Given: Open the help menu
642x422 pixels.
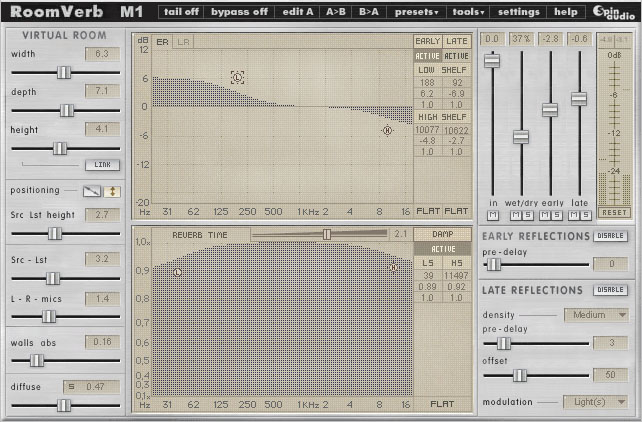Looking at the screenshot, I should point(565,12).
